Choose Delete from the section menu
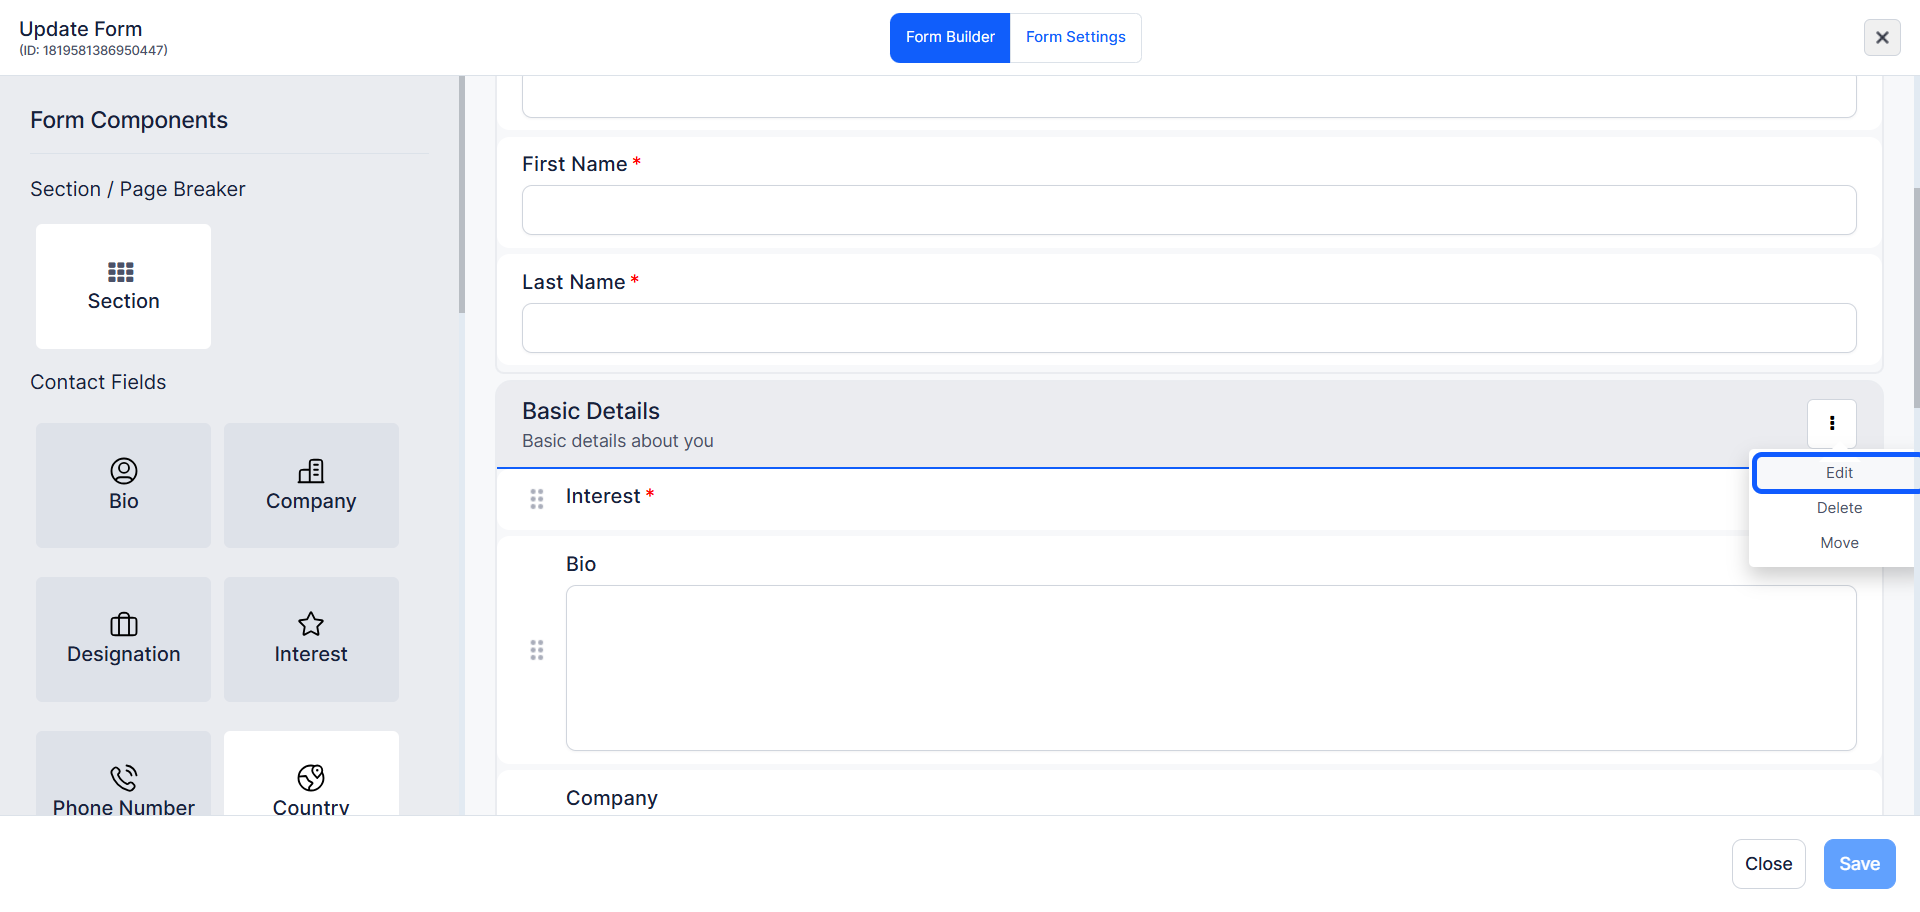1920x912 pixels. click(1839, 508)
